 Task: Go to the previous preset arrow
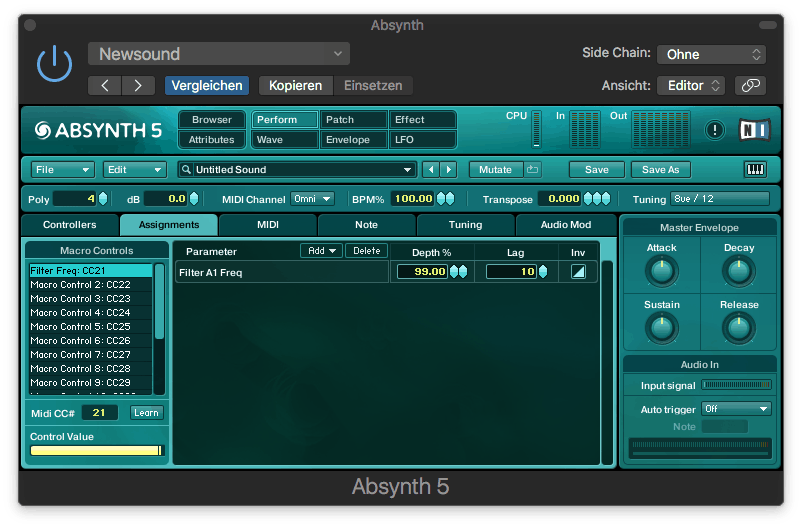105,86
